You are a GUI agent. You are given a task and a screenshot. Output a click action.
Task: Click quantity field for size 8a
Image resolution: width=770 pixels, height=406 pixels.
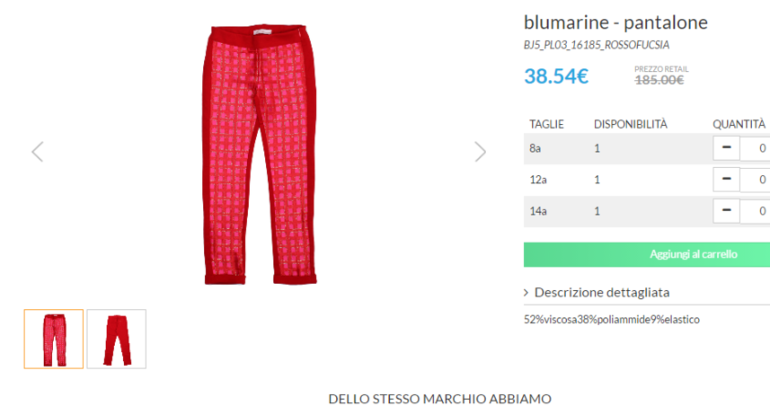755,148
